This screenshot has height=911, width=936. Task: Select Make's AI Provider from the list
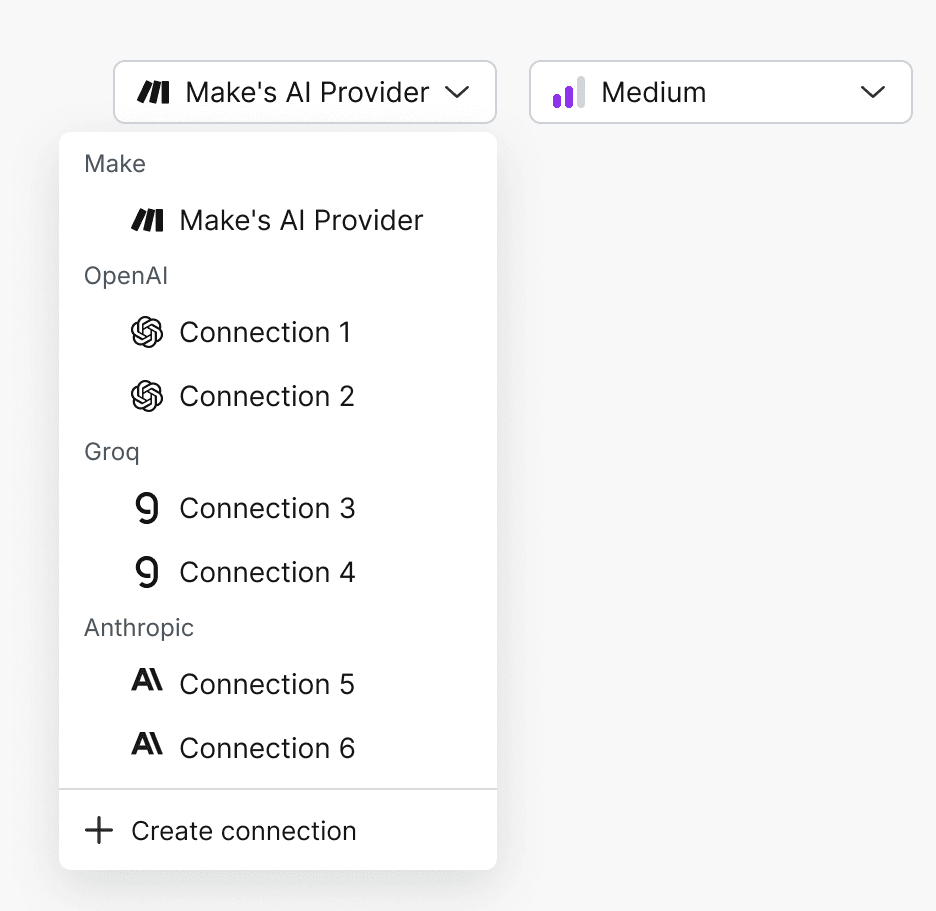[x=301, y=220]
